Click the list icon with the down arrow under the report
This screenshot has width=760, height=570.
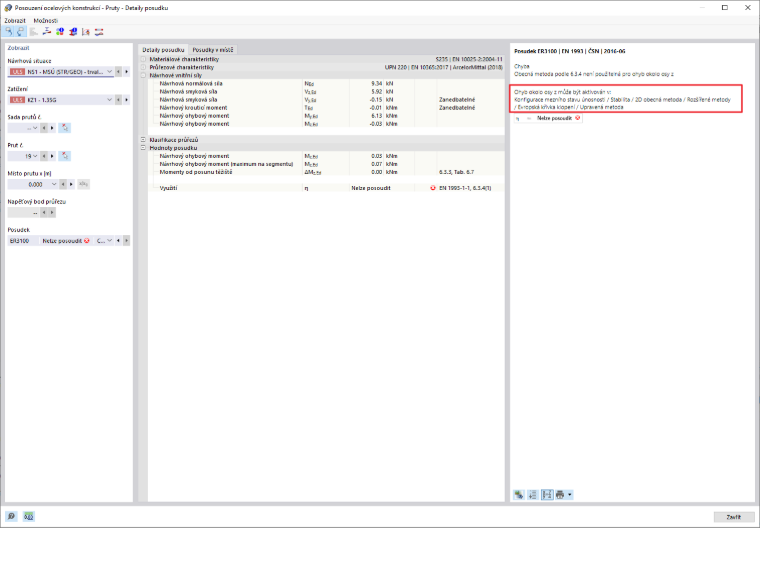pos(533,495)
